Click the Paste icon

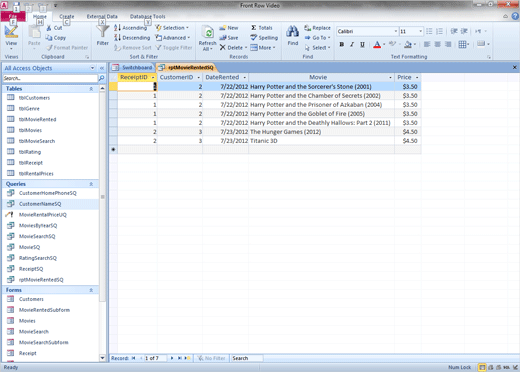pyautogui.click(x=34, y=33)
